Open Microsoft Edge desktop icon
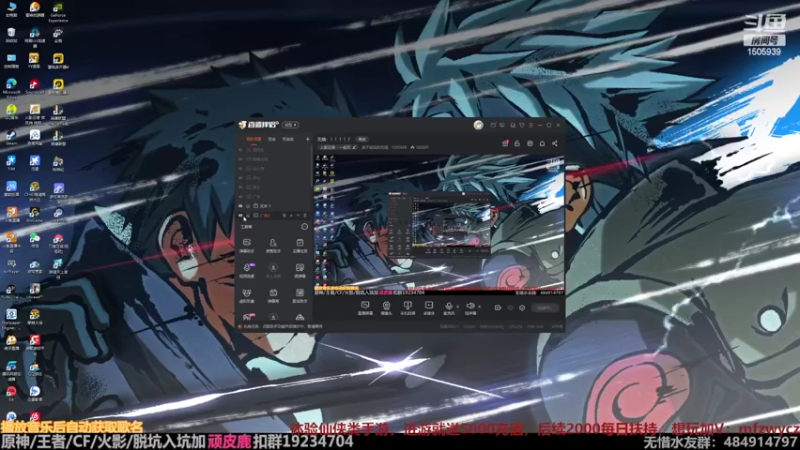 [11, 87]
